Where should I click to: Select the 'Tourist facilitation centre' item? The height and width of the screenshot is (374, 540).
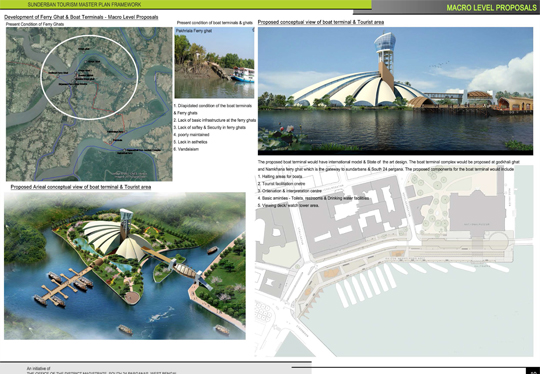pos(281,184)
